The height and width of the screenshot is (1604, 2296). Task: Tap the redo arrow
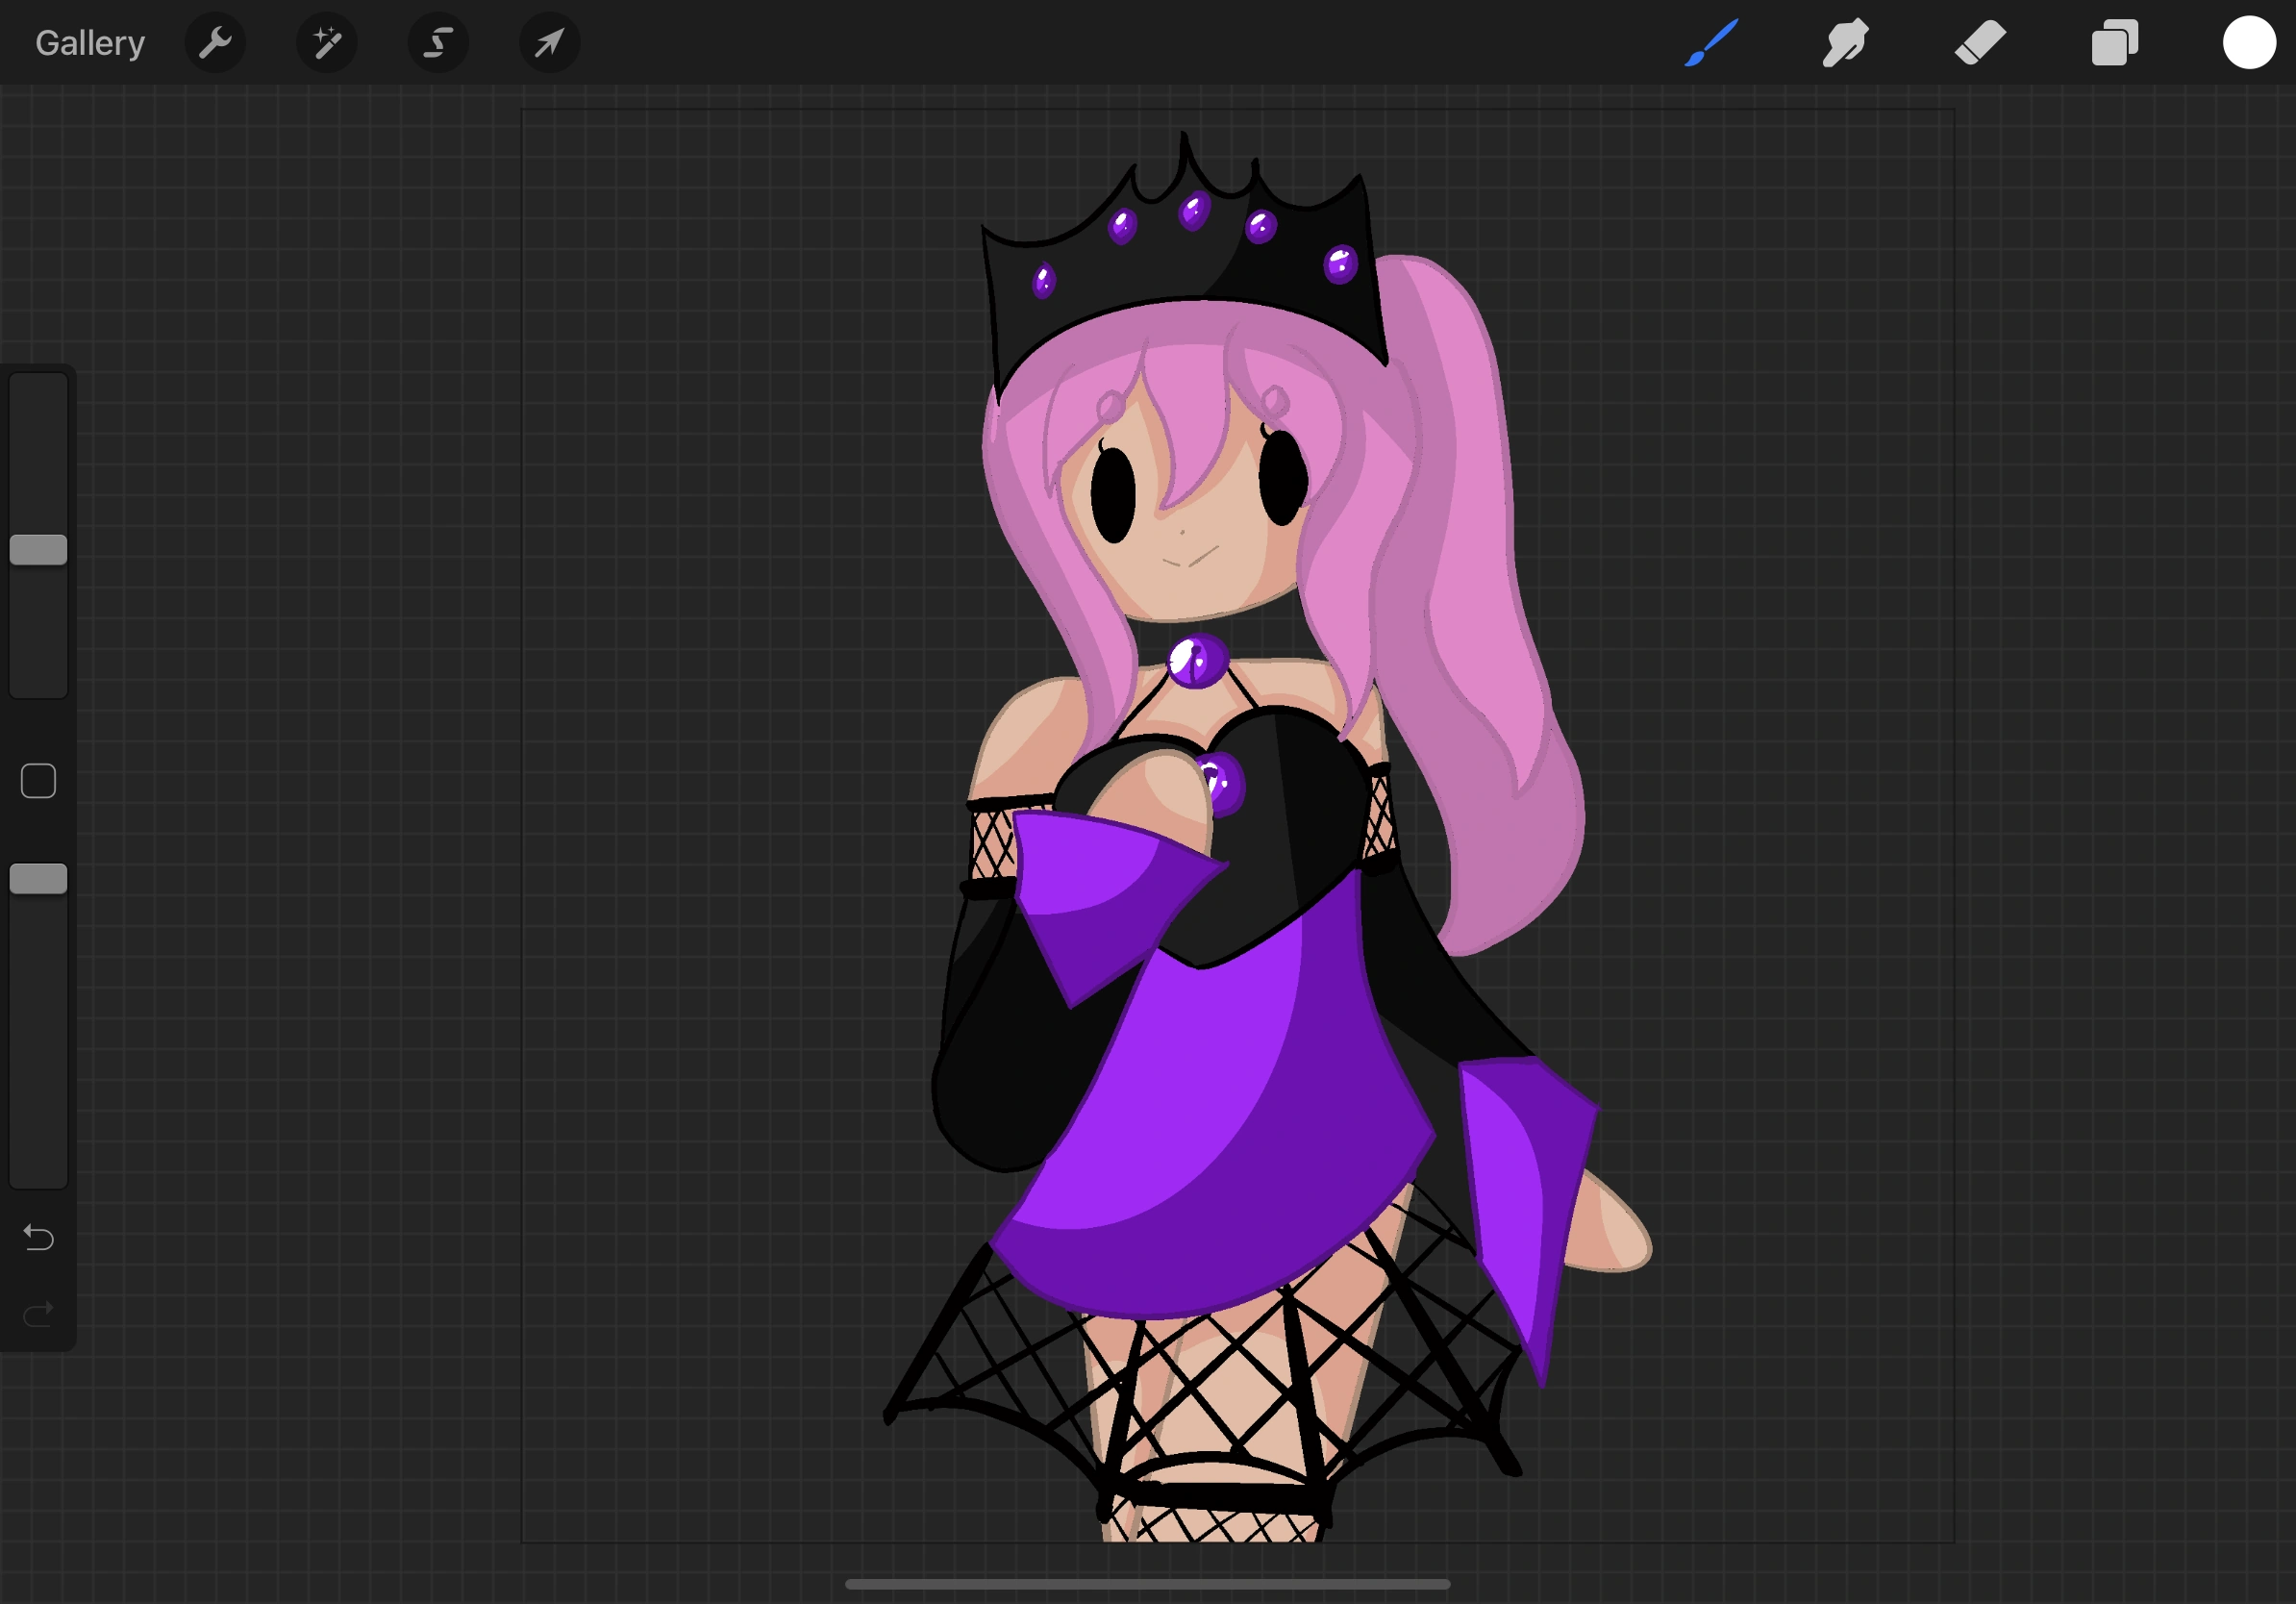pos(38,1313)
